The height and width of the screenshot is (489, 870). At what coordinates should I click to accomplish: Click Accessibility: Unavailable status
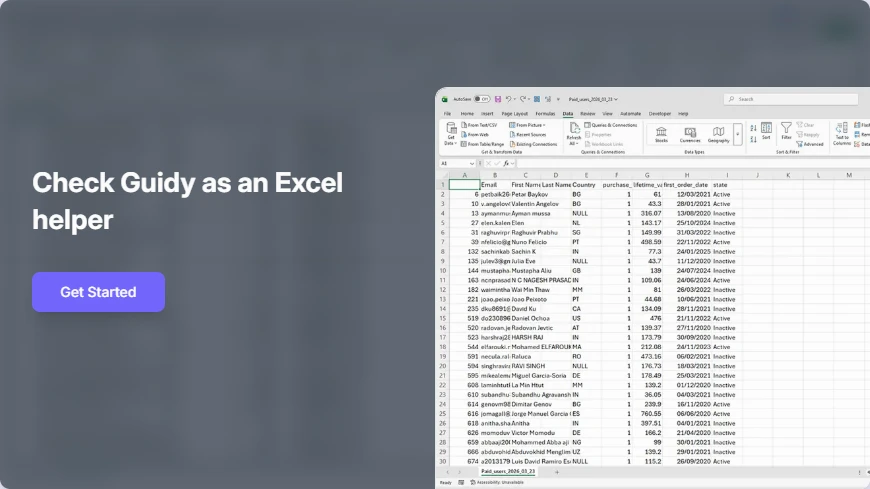pos(497,482)
